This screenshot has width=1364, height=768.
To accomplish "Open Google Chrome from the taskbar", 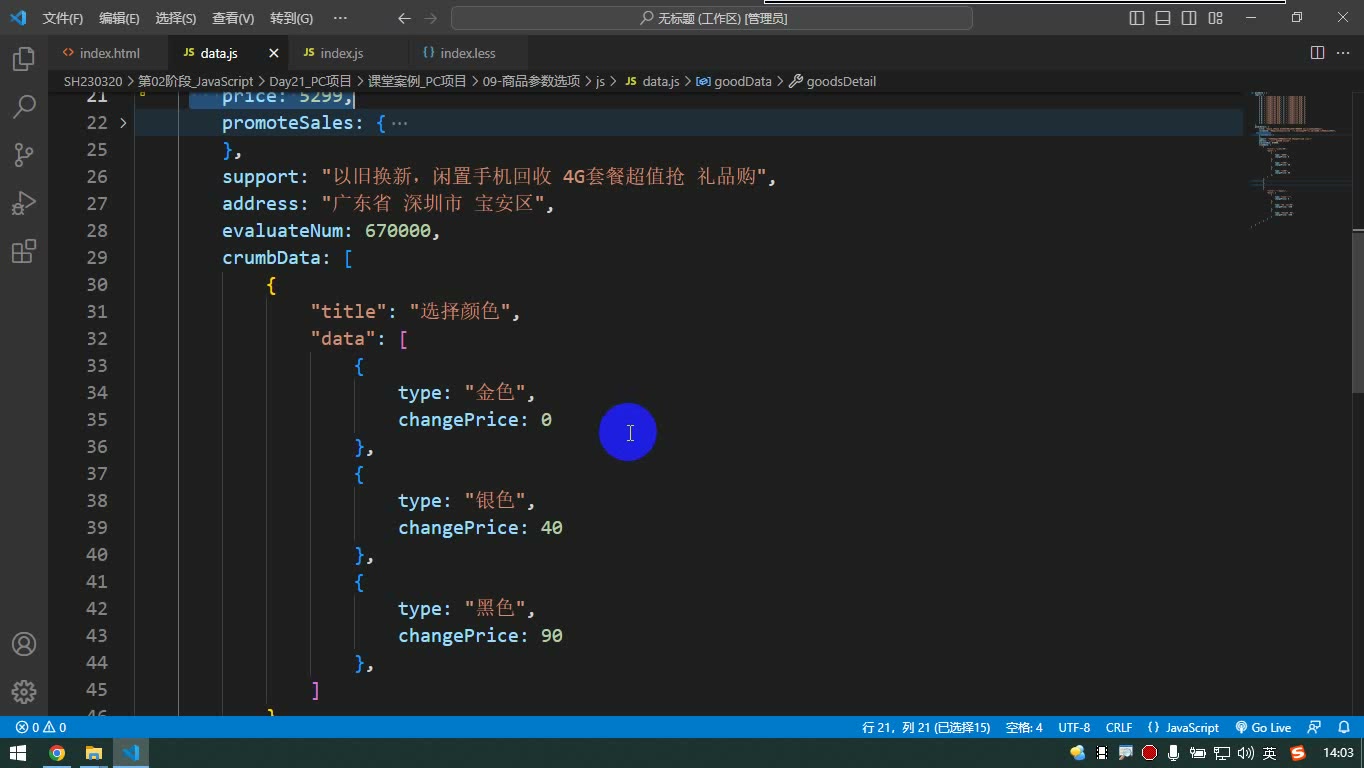I will pos(57,753).
